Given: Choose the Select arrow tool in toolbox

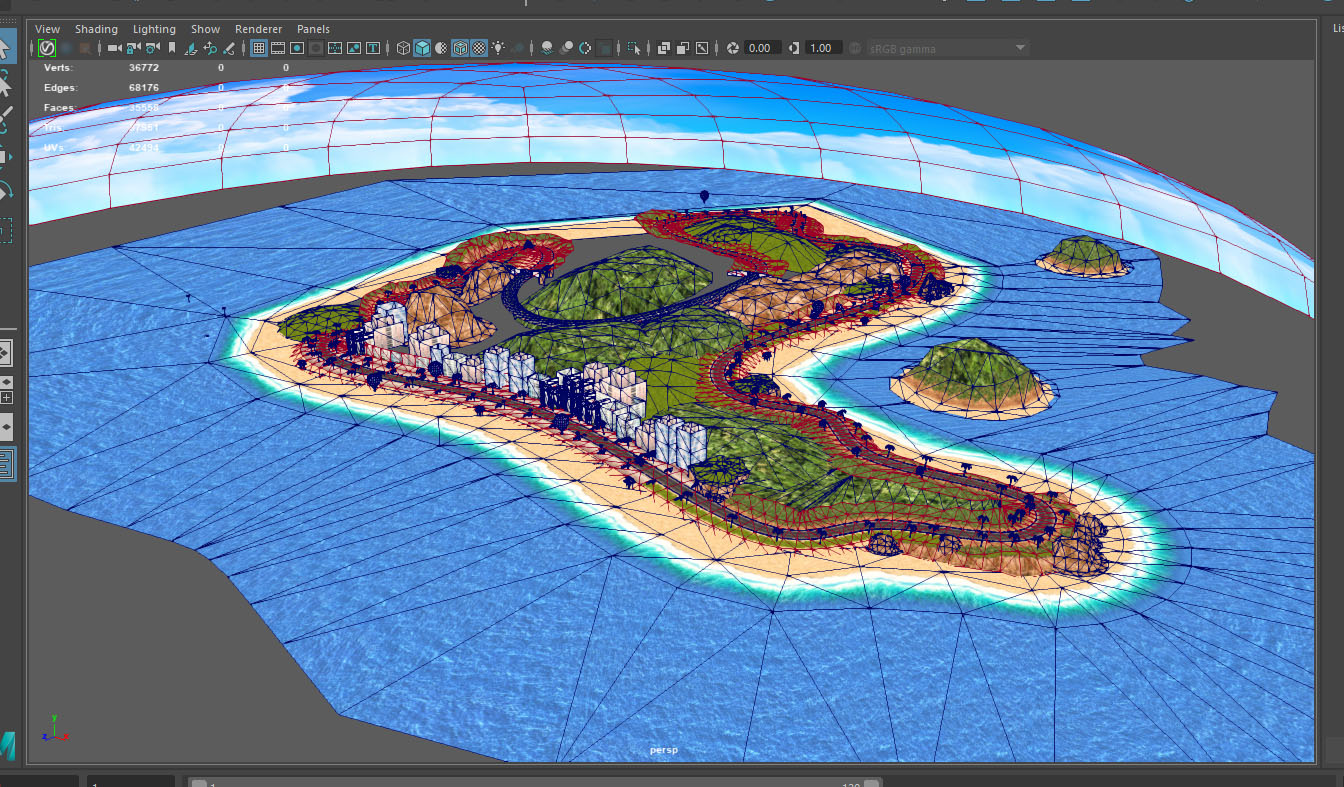Looking at the screenshot, I should click(5, 47).
